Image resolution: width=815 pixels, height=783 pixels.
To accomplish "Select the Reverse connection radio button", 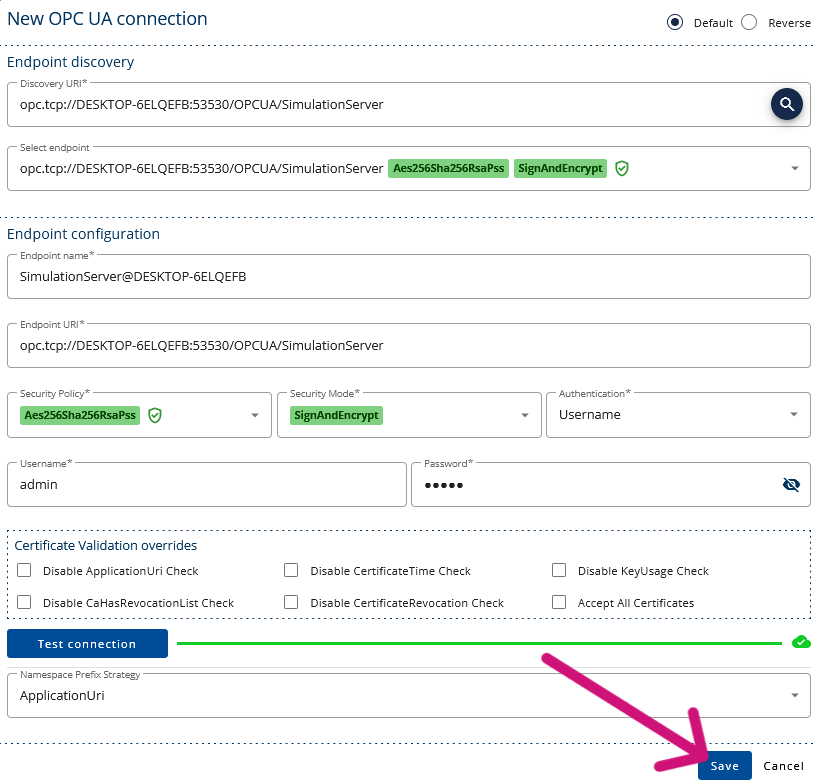I will pyautogui.click(x=749, y=22).
